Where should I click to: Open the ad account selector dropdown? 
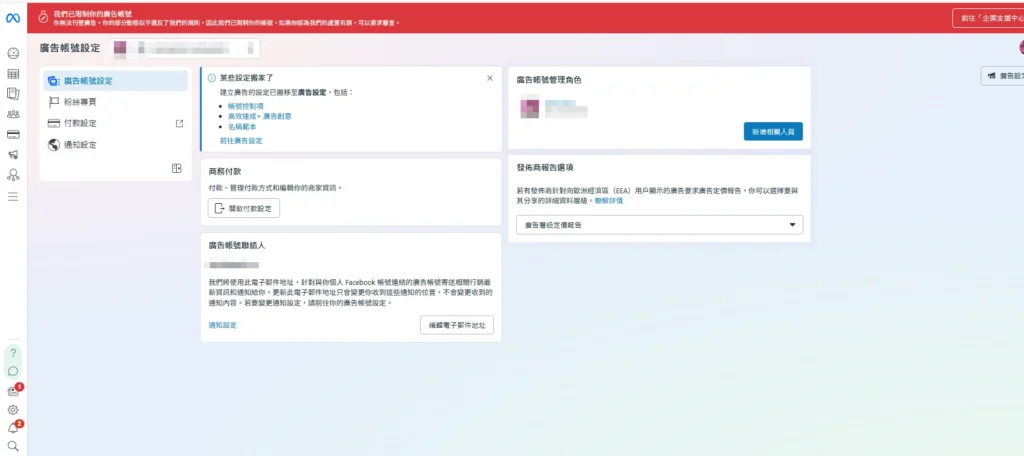pyautogui.click(x=184, y=48)
